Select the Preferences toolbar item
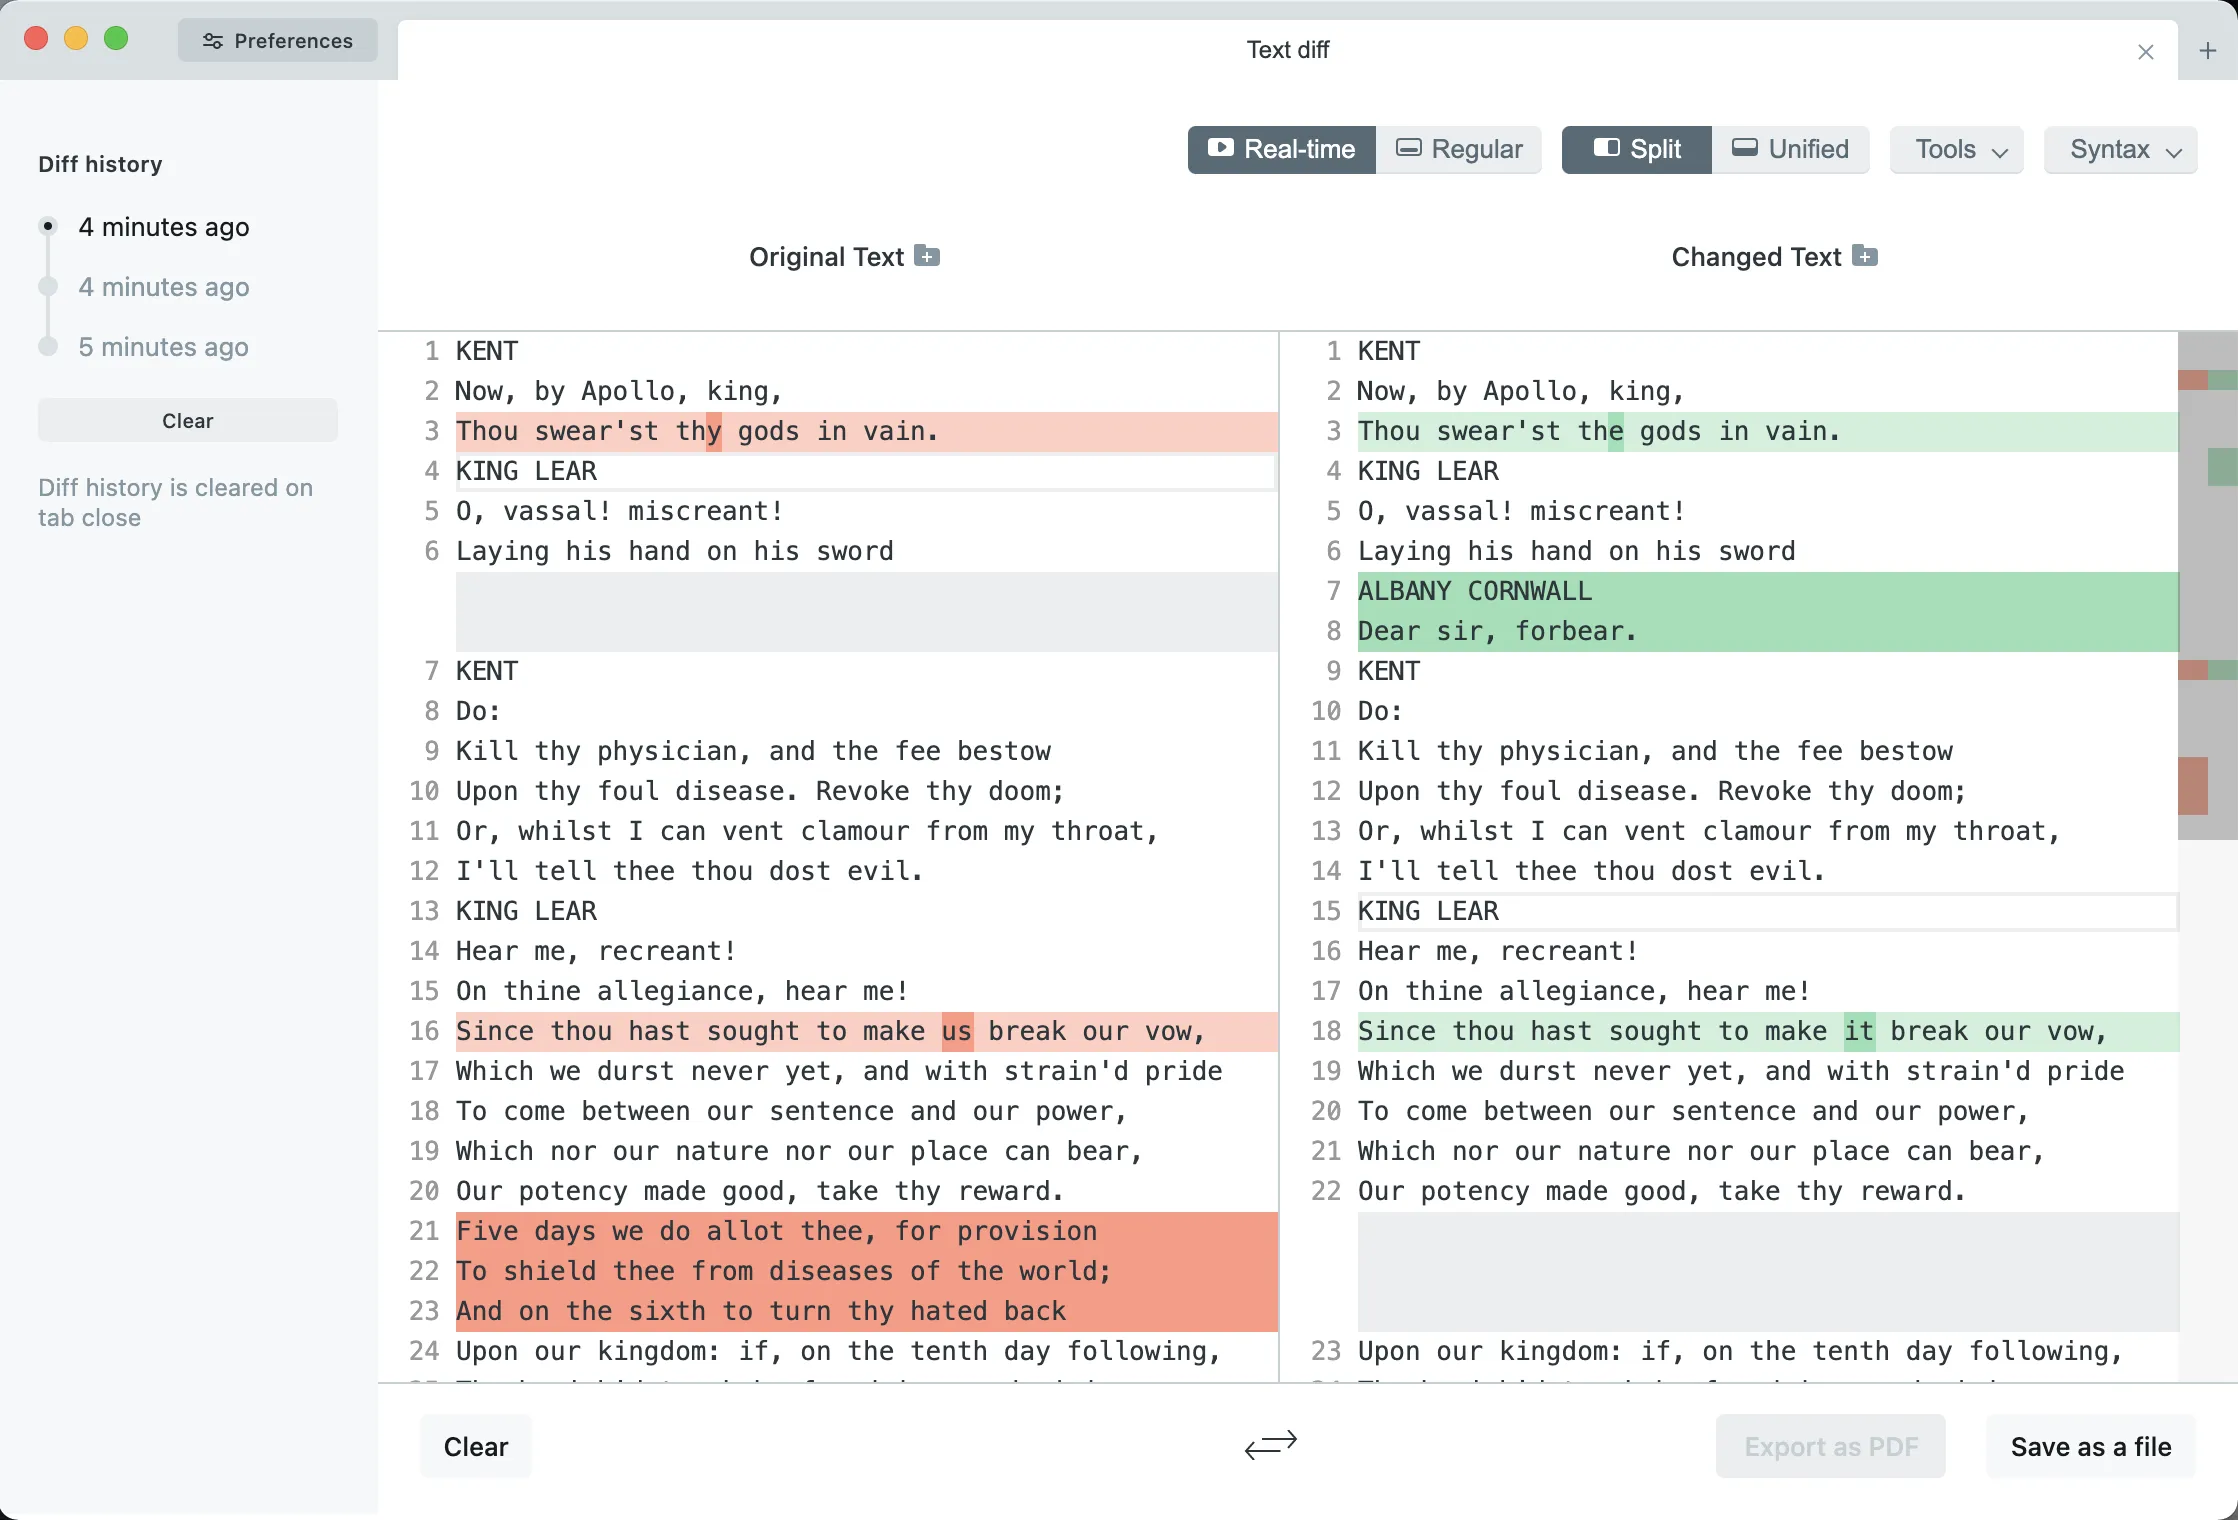2238x1520 pixels. 277,39
